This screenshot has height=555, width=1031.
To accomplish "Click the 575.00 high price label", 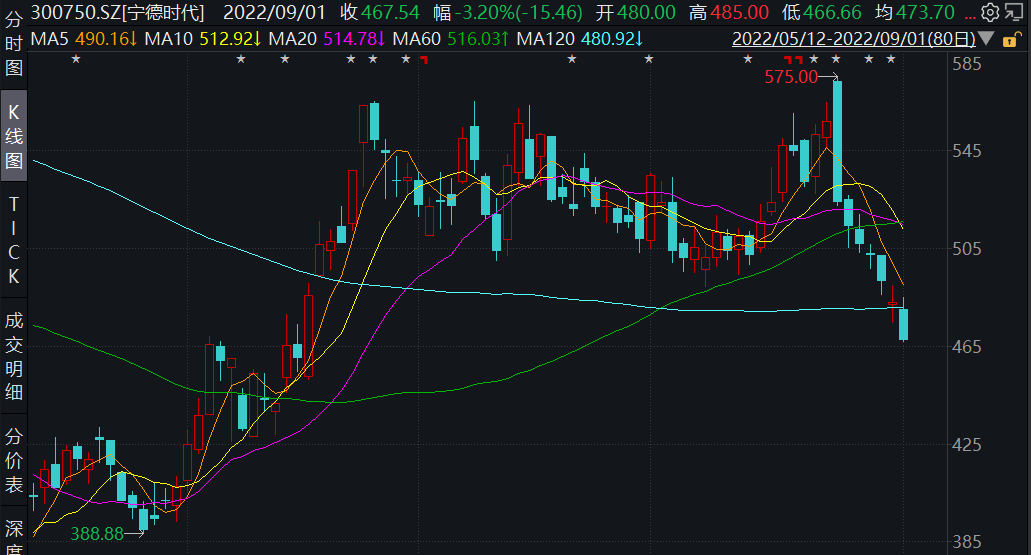I will (791, 77).
